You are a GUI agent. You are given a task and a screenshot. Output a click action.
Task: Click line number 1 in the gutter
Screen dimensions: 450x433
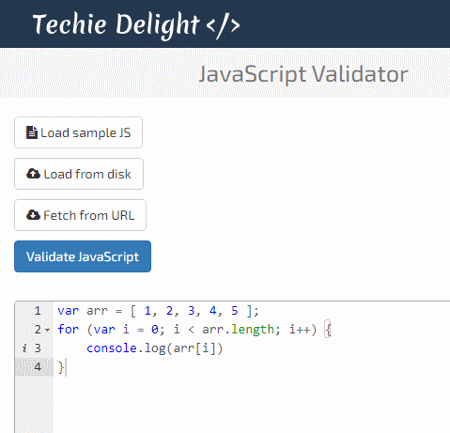pos(37,311)
